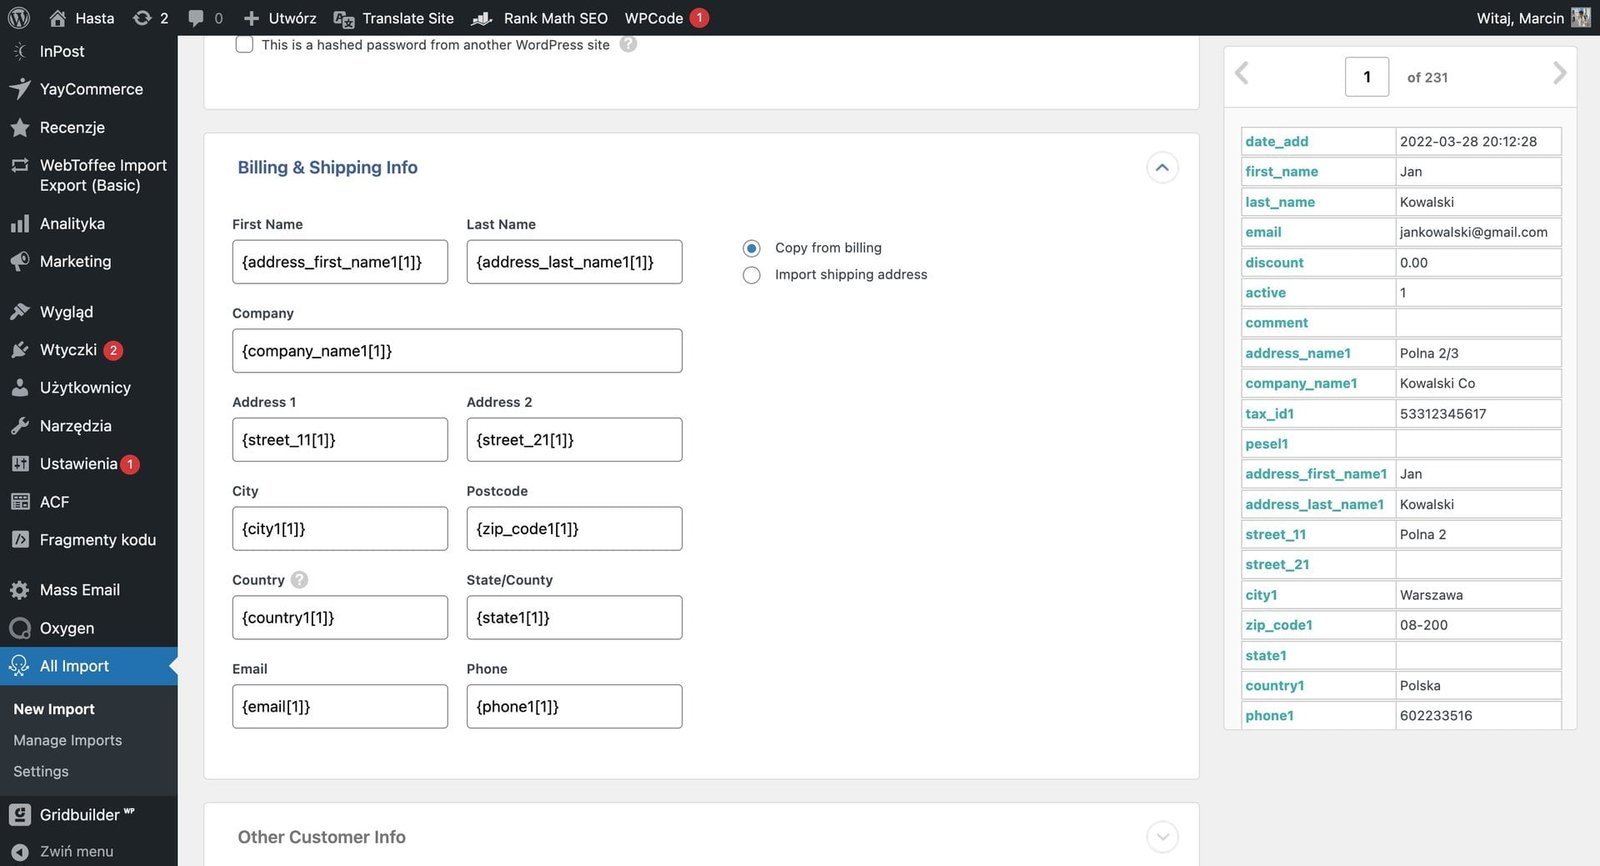The width and height of the screenshot is (1600, 866).
Task: Click the updates refresh icon
Action: point(143,18)
